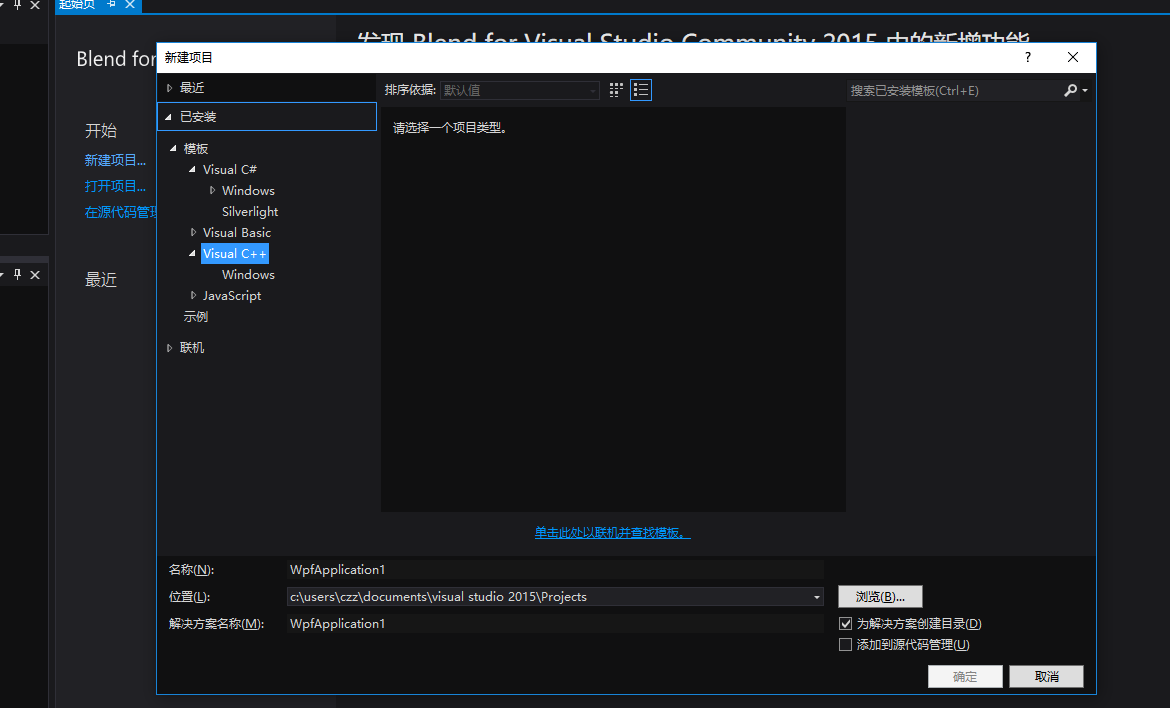Collapse the 已安装 section

(x=169, y=117)
